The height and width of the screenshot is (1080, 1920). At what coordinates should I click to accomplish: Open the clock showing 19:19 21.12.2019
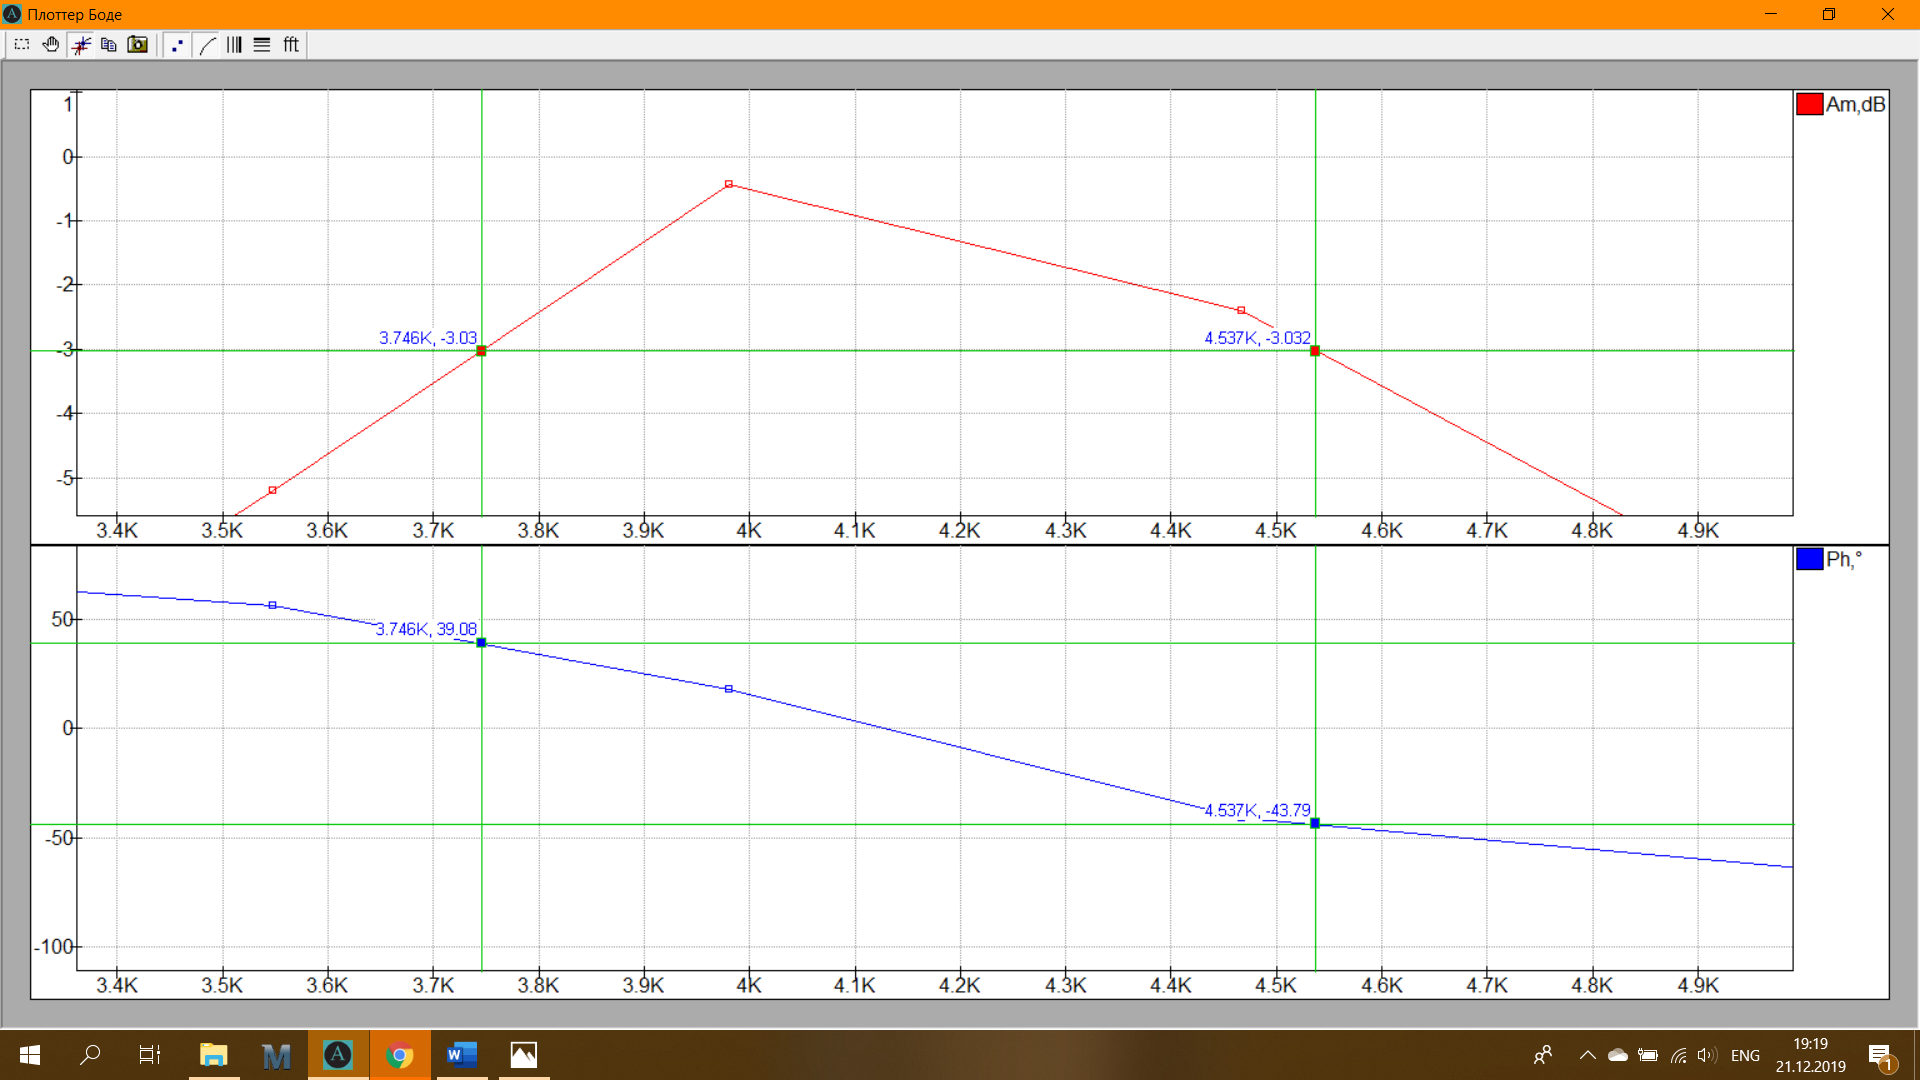tap(1811, 1055)
